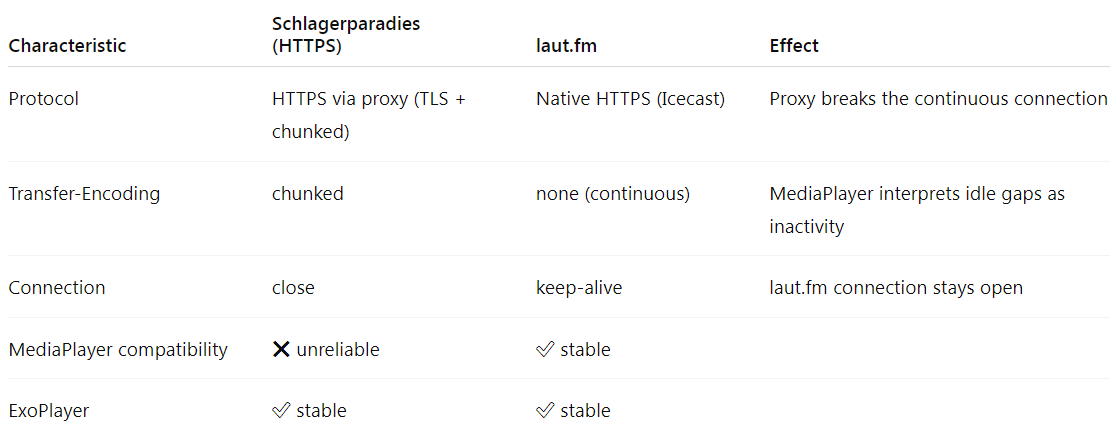Click the "MediaPlayer compatibility" row label
The width and height of the screenshot is (1120, 435).
coord(118,350)
